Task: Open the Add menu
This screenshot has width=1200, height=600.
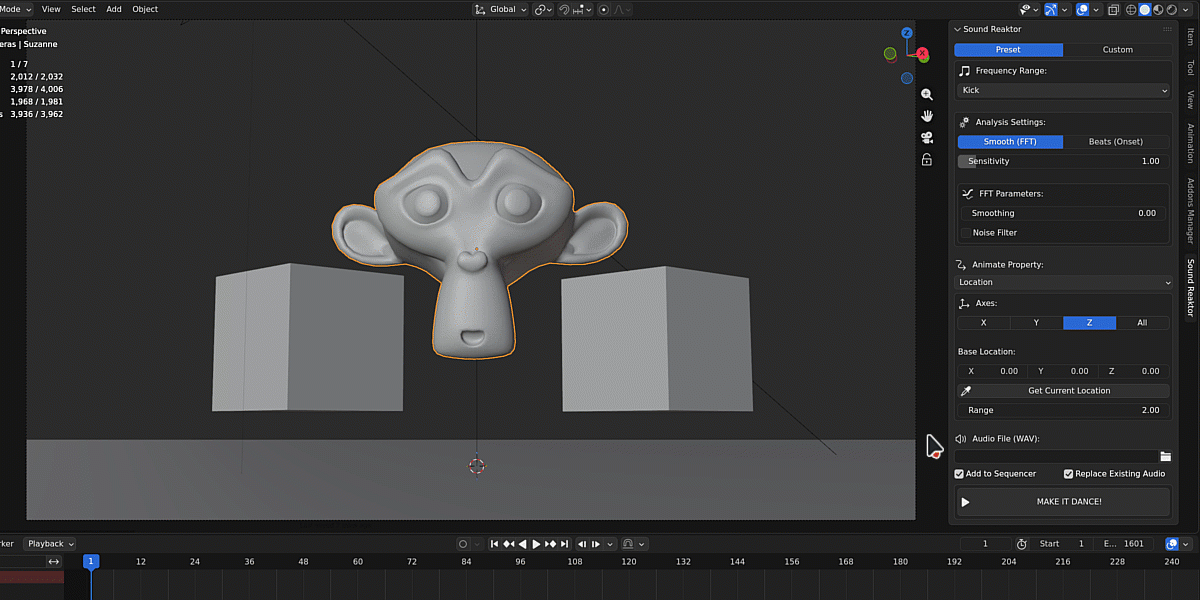Action: (114, 9)
